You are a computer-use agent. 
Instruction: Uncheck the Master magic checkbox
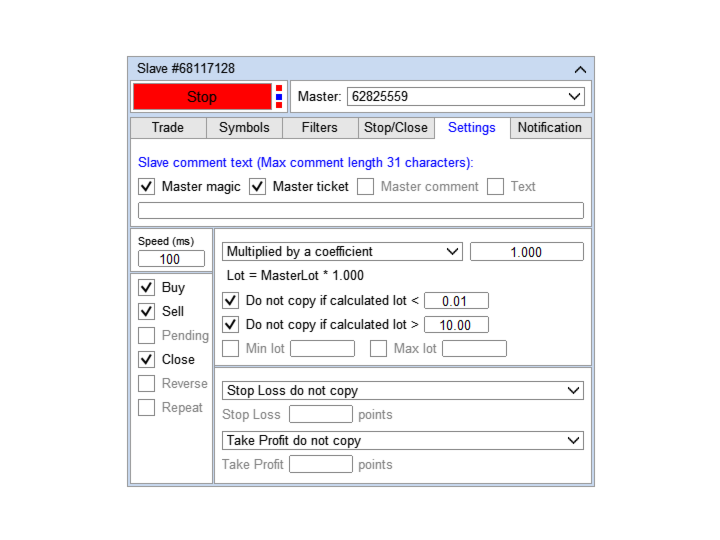pos(146,186)
